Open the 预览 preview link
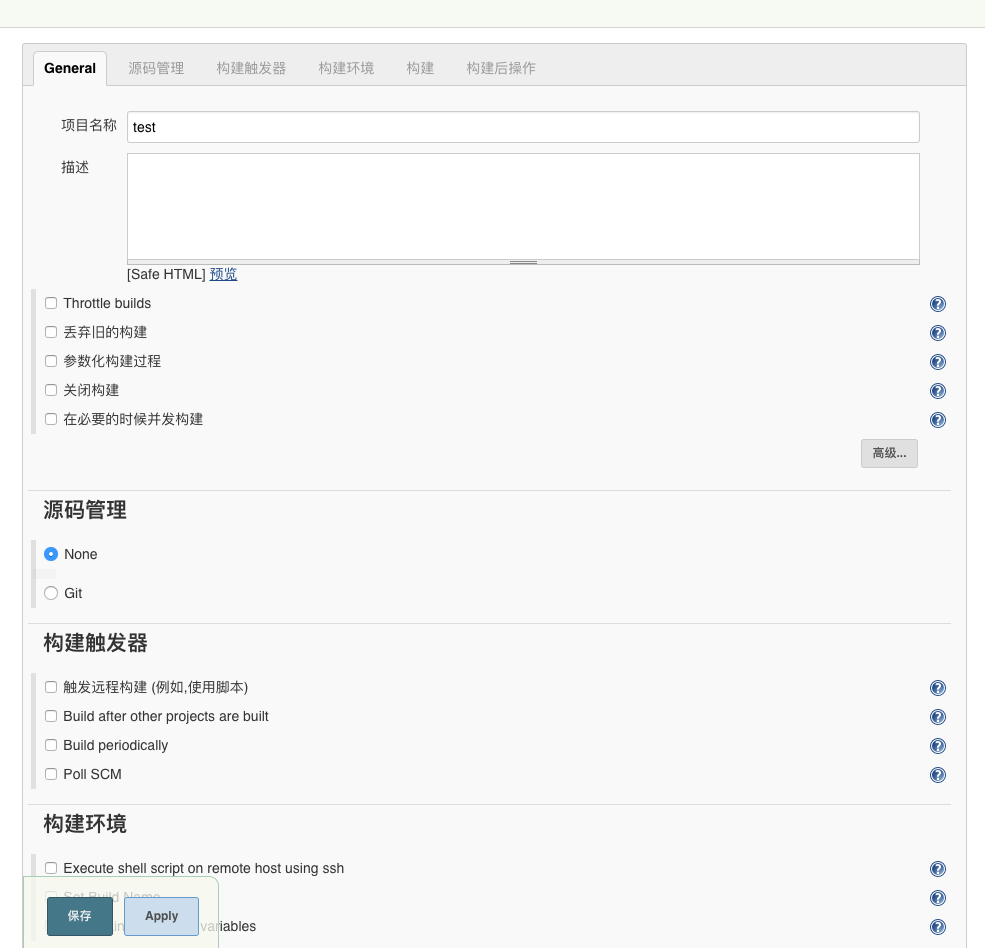The height and width of the screenshot is (948, 985). [223, 275]
